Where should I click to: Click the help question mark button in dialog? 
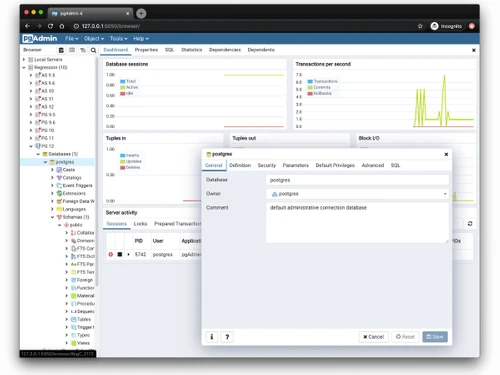[x=227, y=337]
